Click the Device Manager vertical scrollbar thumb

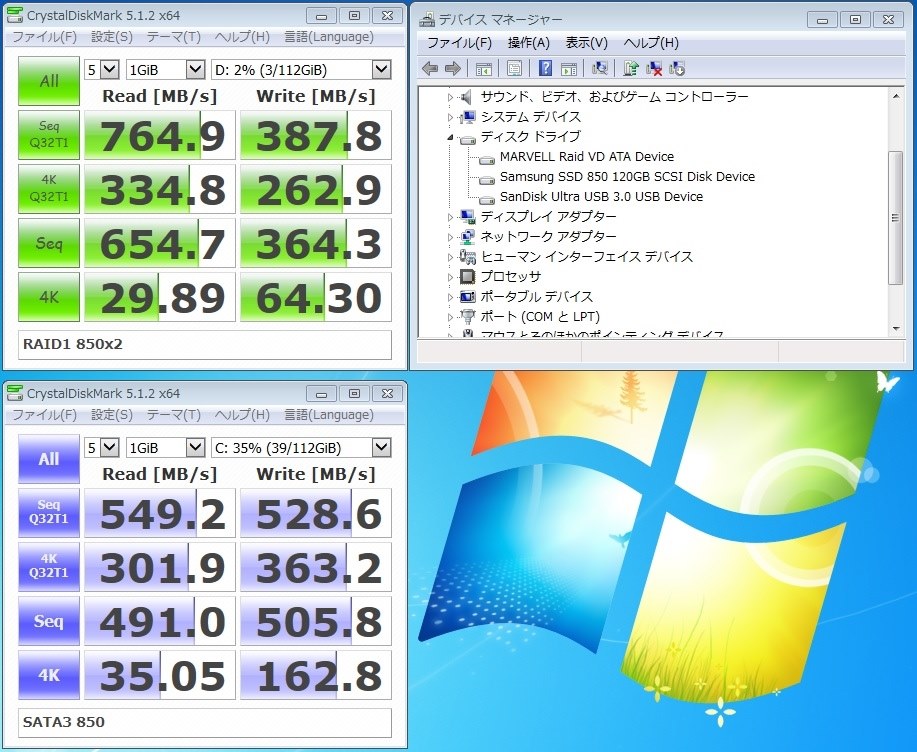point(895,218)
